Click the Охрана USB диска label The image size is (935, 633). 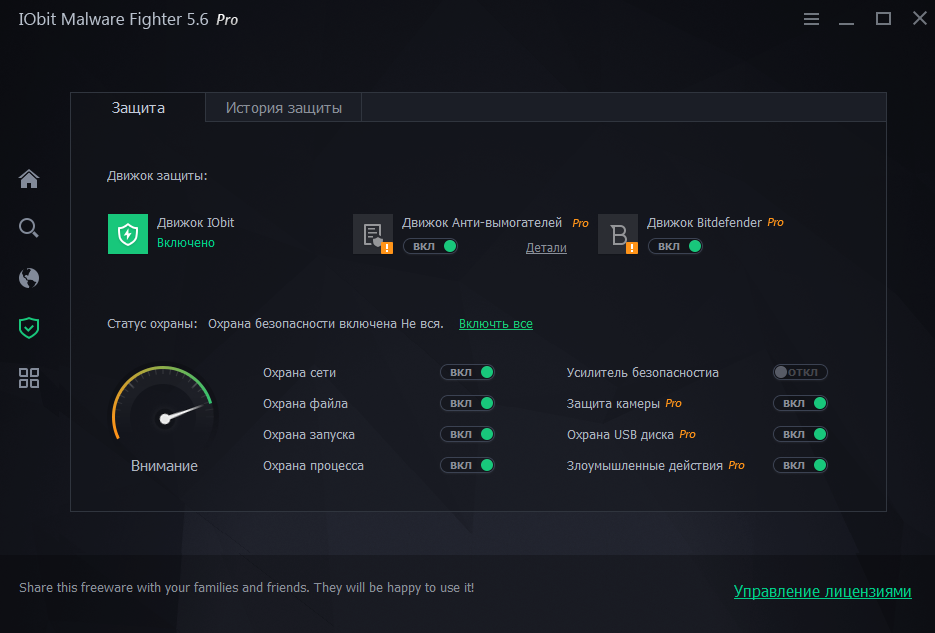point(620,435)
